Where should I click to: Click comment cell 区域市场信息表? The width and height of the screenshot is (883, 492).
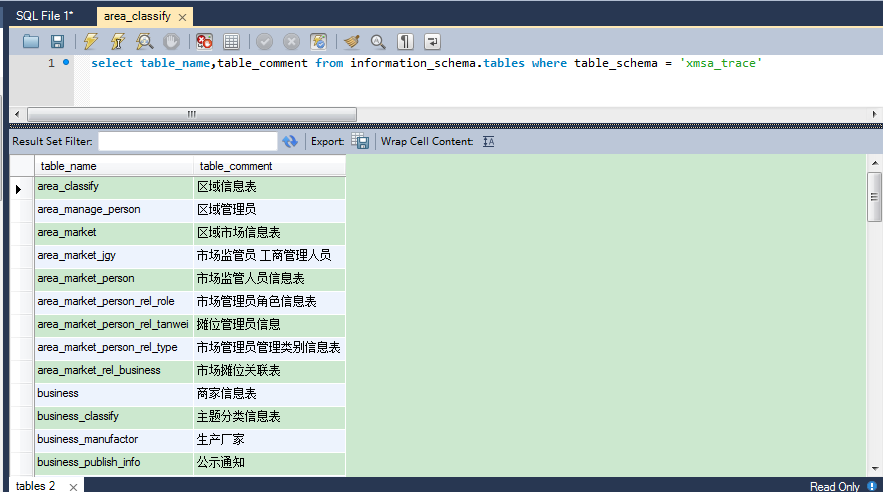269,233
